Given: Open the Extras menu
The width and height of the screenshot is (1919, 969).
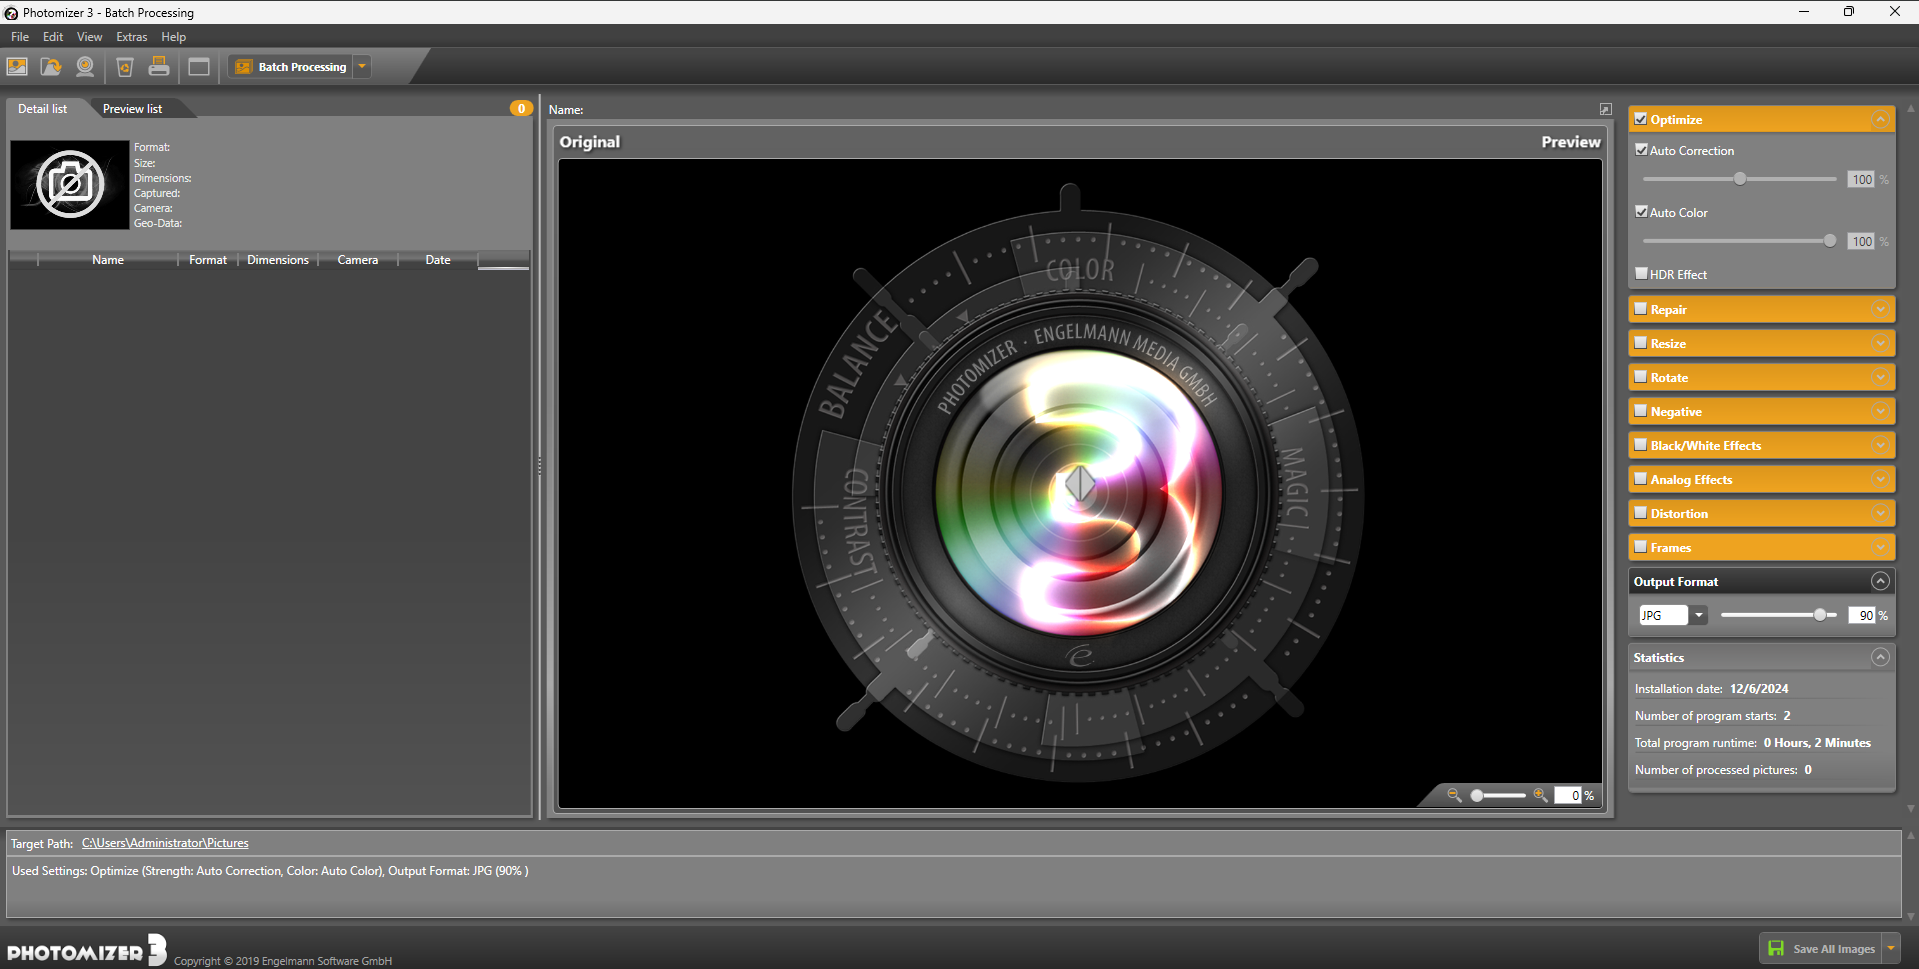Looking at the screenshot, I should tap(131, 37).
